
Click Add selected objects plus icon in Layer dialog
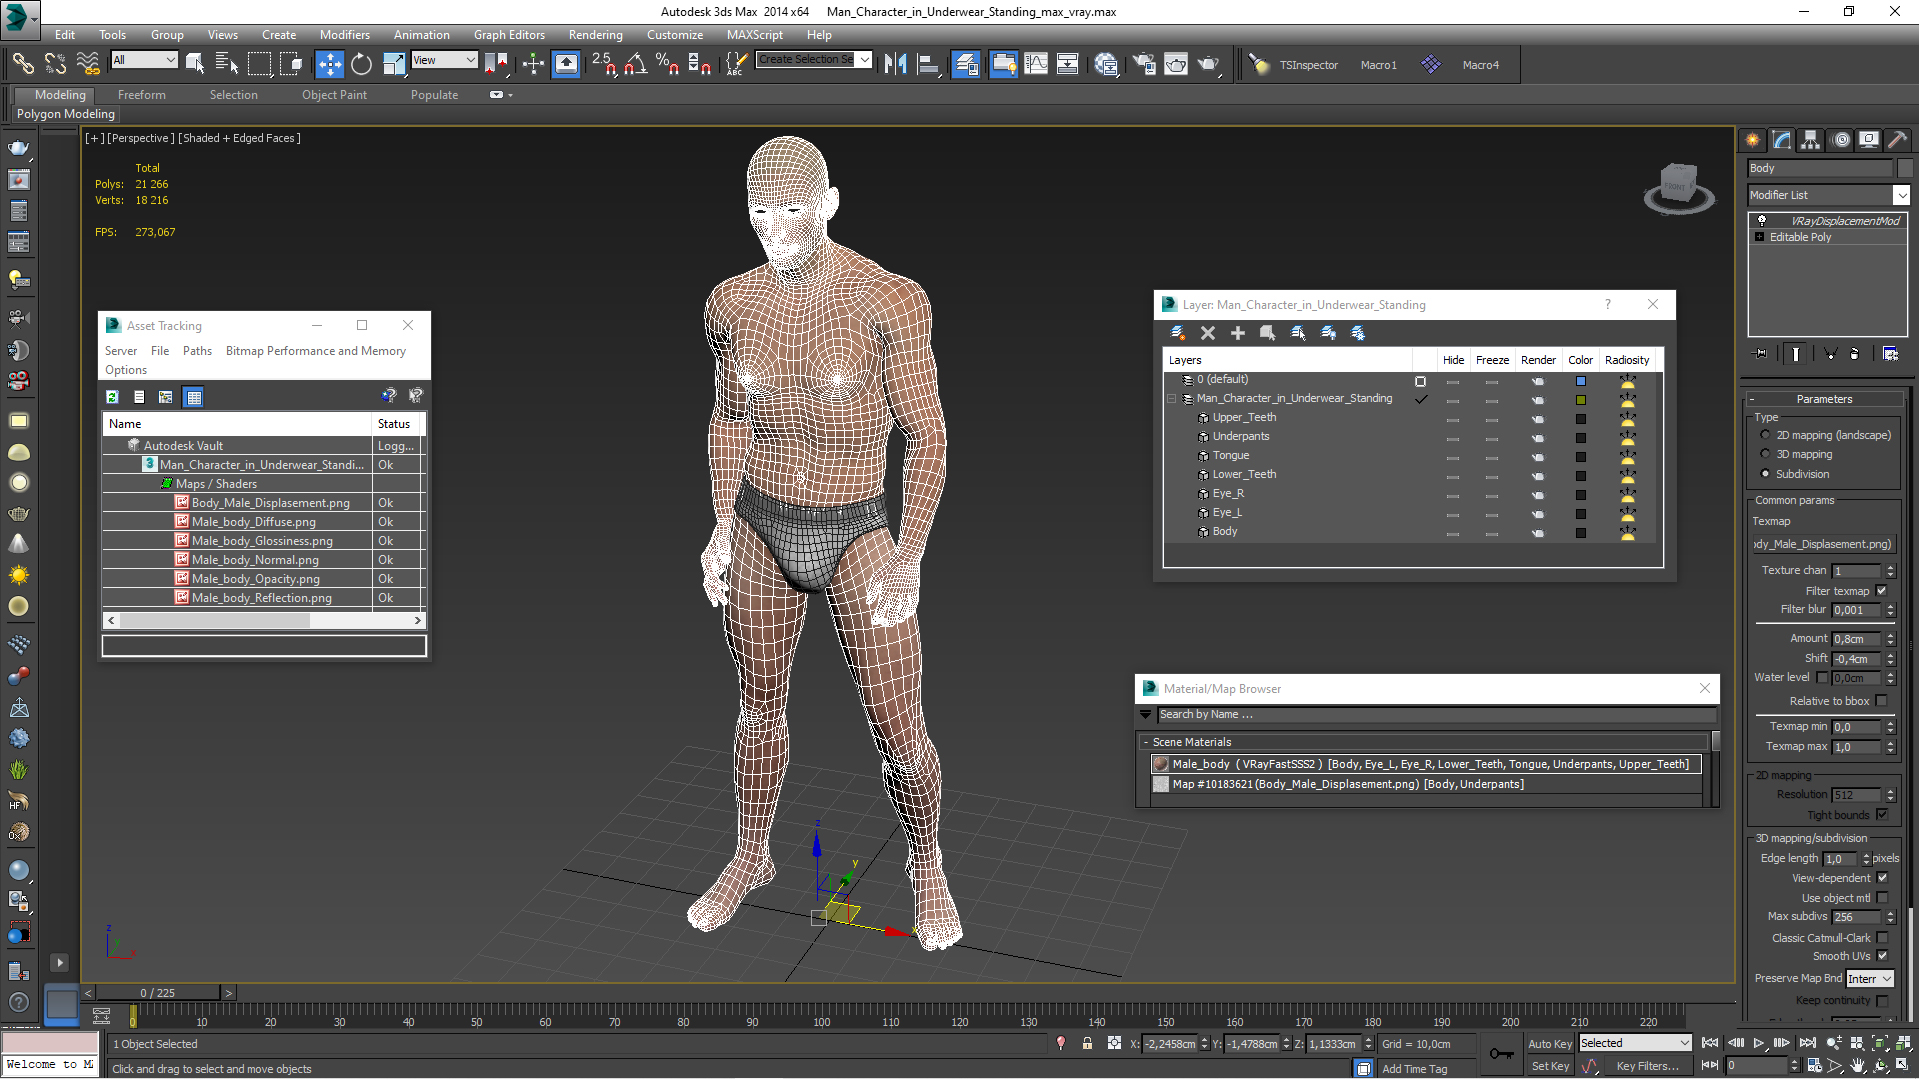1238,333
